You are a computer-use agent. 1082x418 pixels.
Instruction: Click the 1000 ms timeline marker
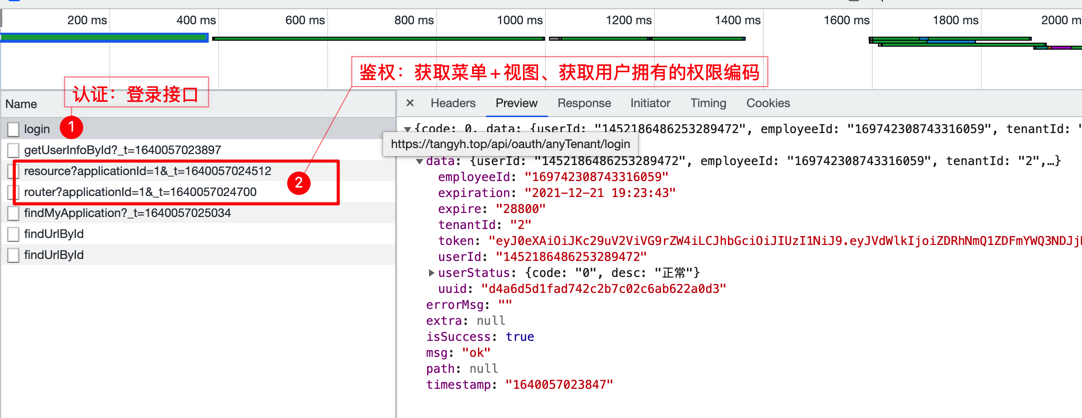point(520,20)
